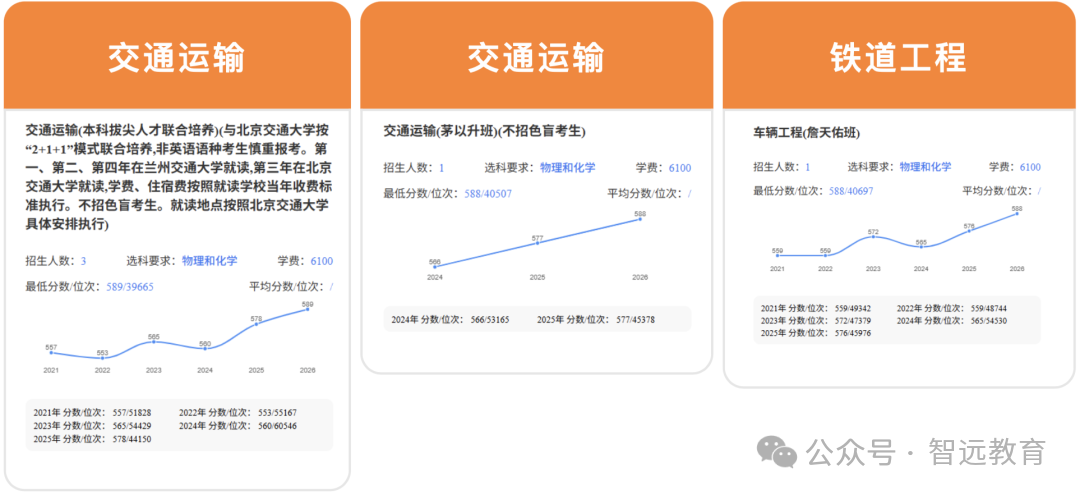Select the 559 point on 2022 in 詹天佑班 chart

(825, 255)
